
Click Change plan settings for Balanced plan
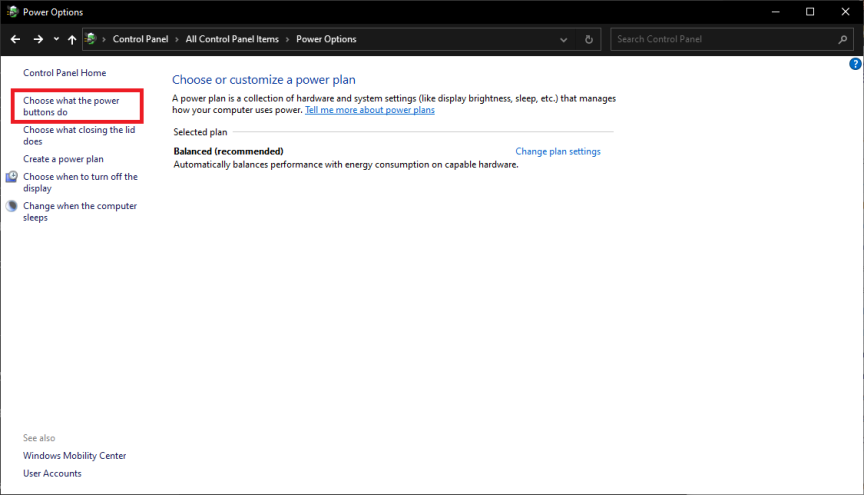coord(557,151)
